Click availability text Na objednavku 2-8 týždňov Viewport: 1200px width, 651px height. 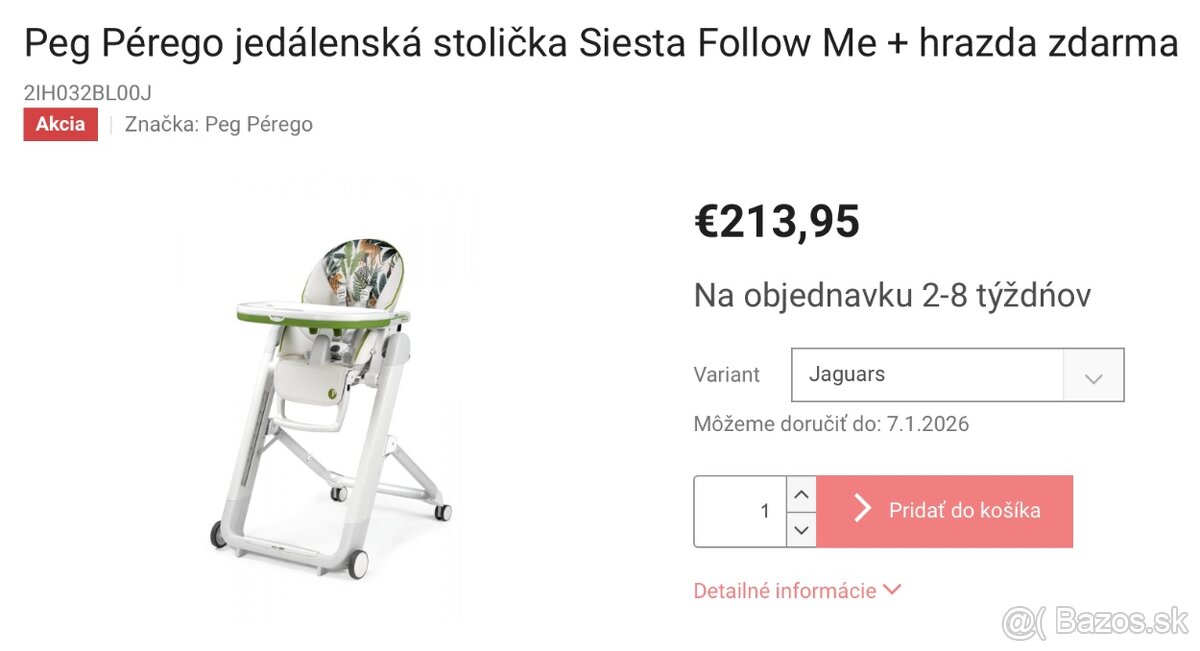[x=893, y=295]
